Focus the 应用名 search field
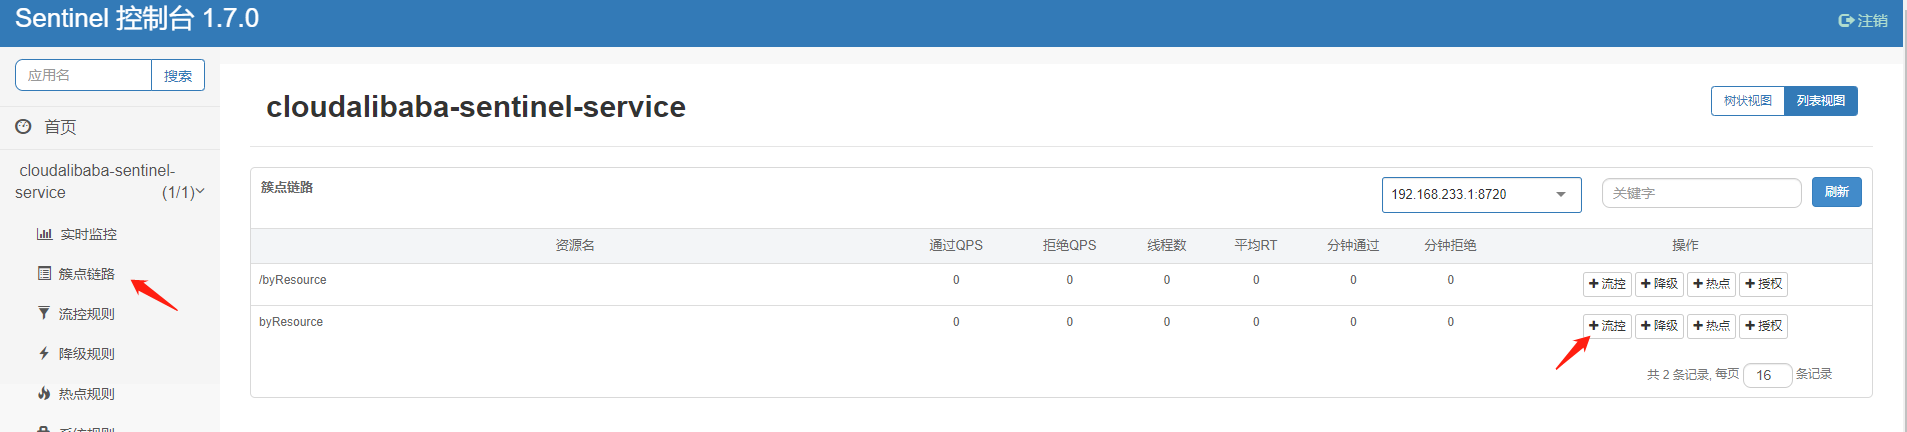1907x432 pixels. point(83,75)
